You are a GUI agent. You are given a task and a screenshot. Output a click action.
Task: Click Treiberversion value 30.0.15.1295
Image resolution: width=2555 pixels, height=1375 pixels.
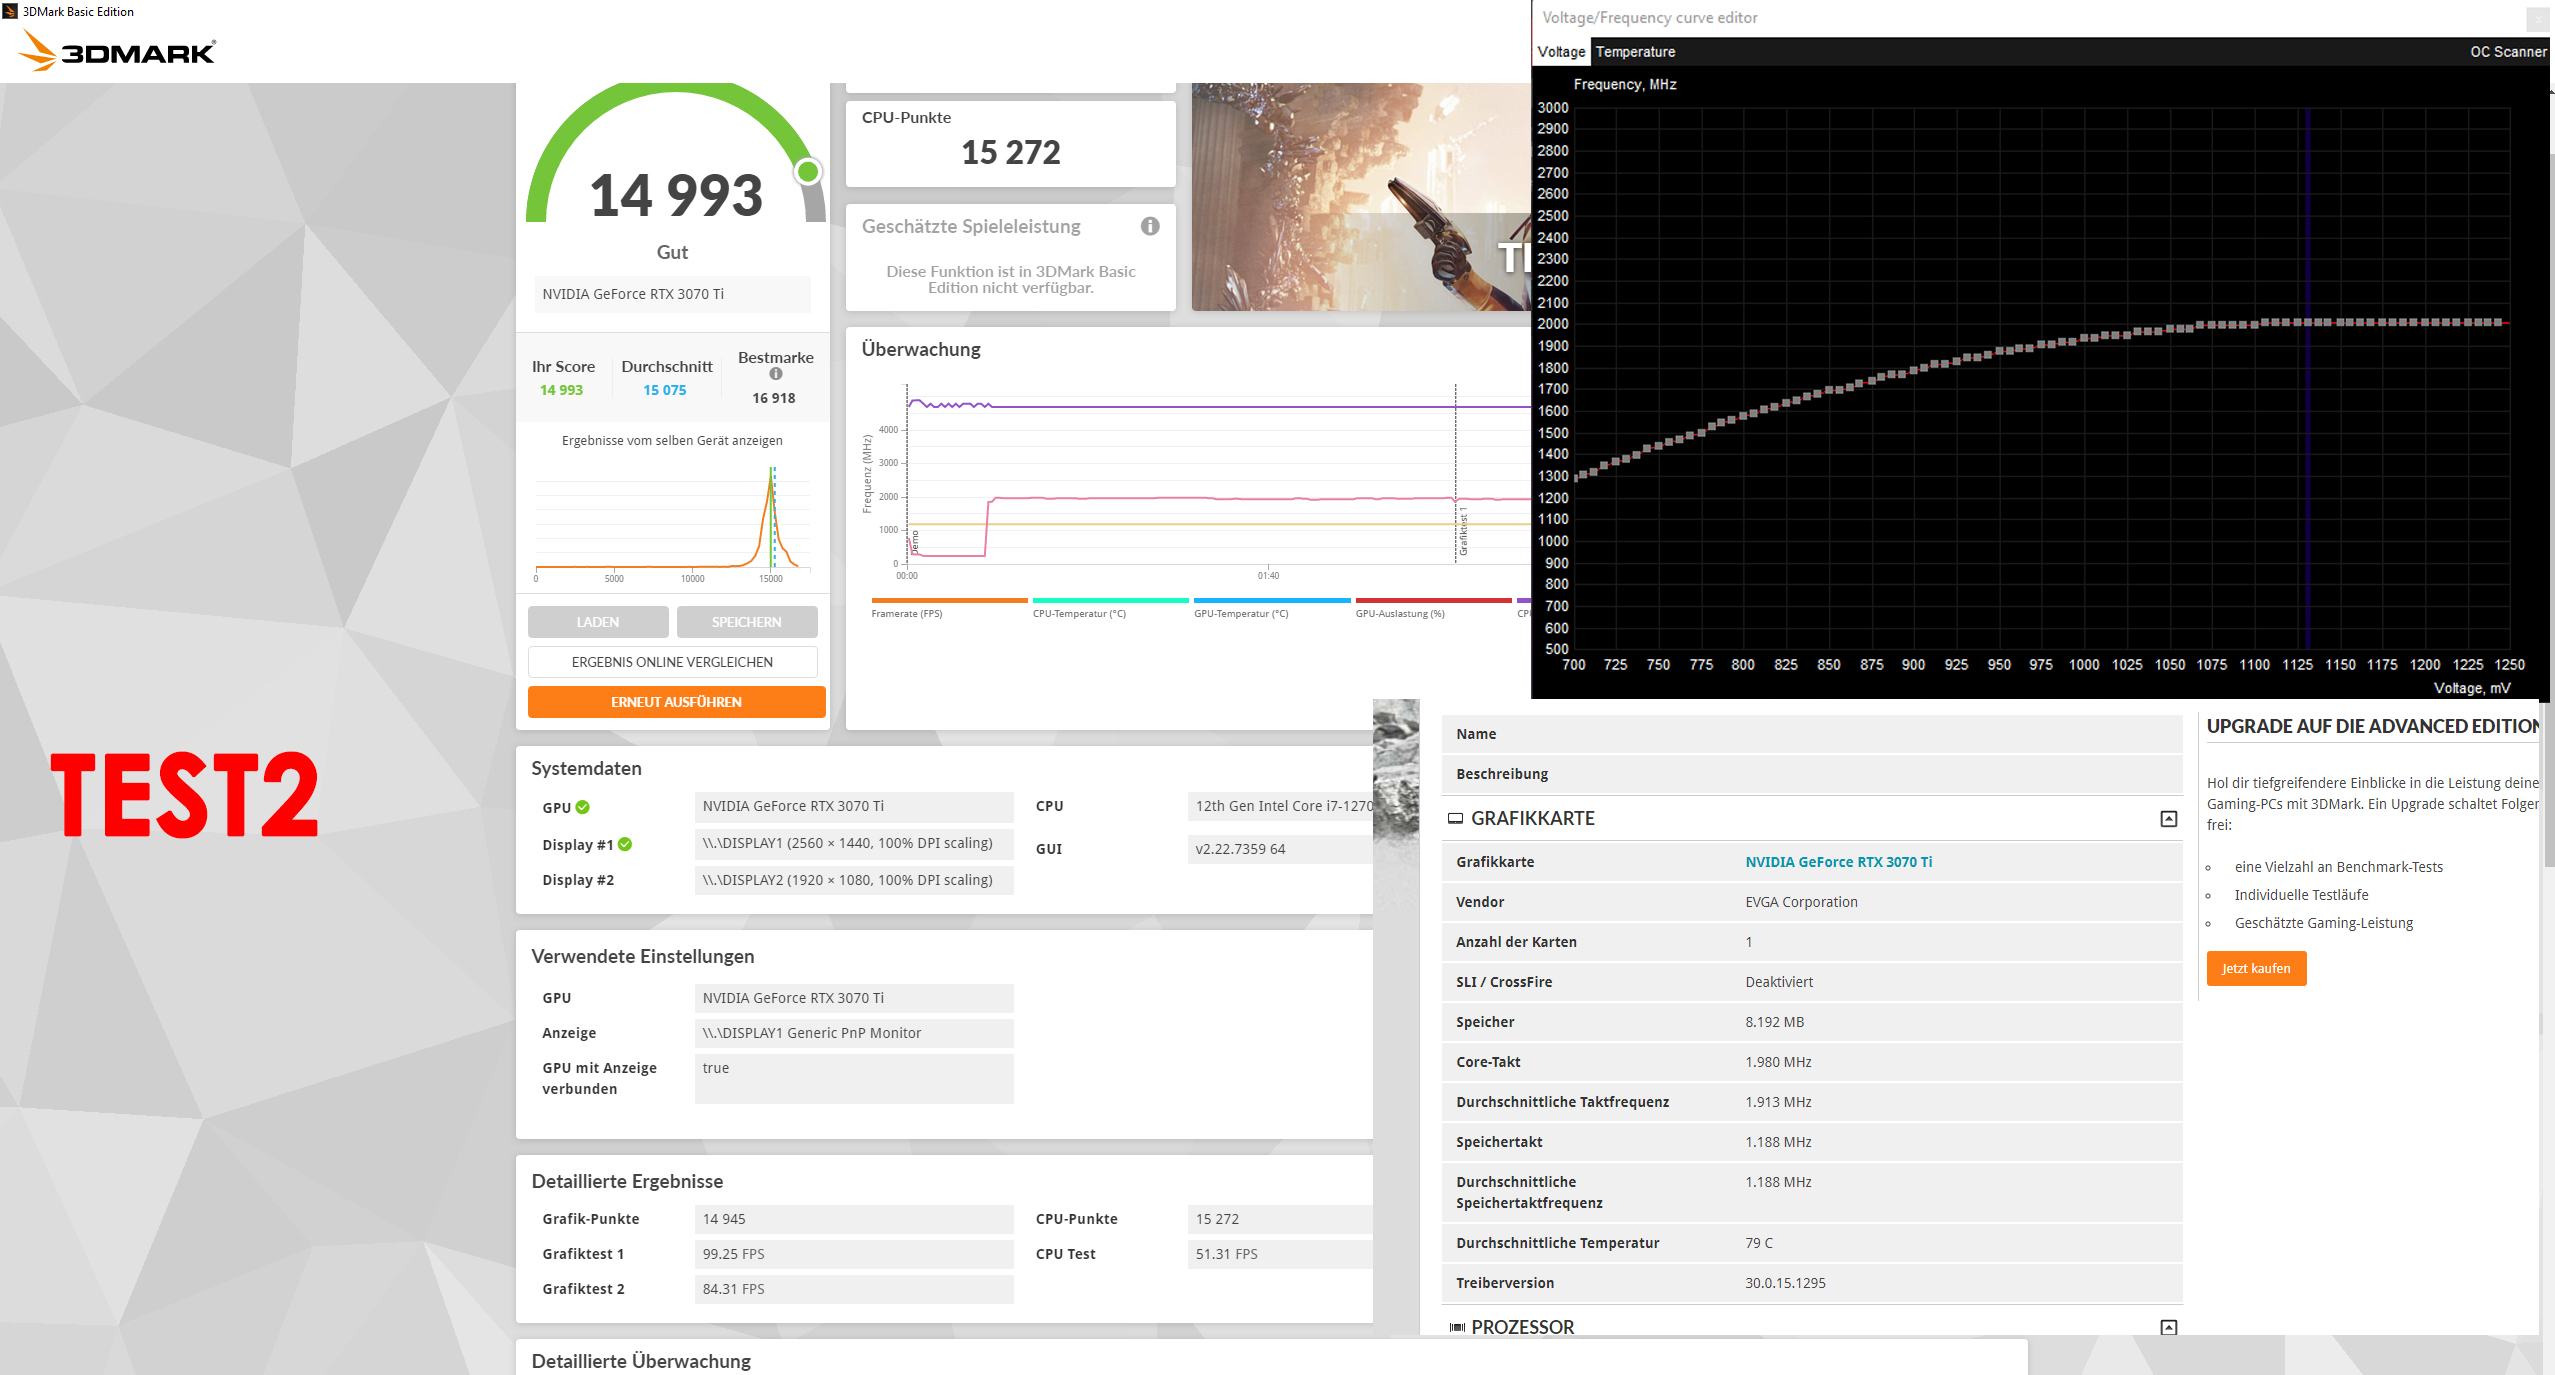(x=1785, y=1283)
